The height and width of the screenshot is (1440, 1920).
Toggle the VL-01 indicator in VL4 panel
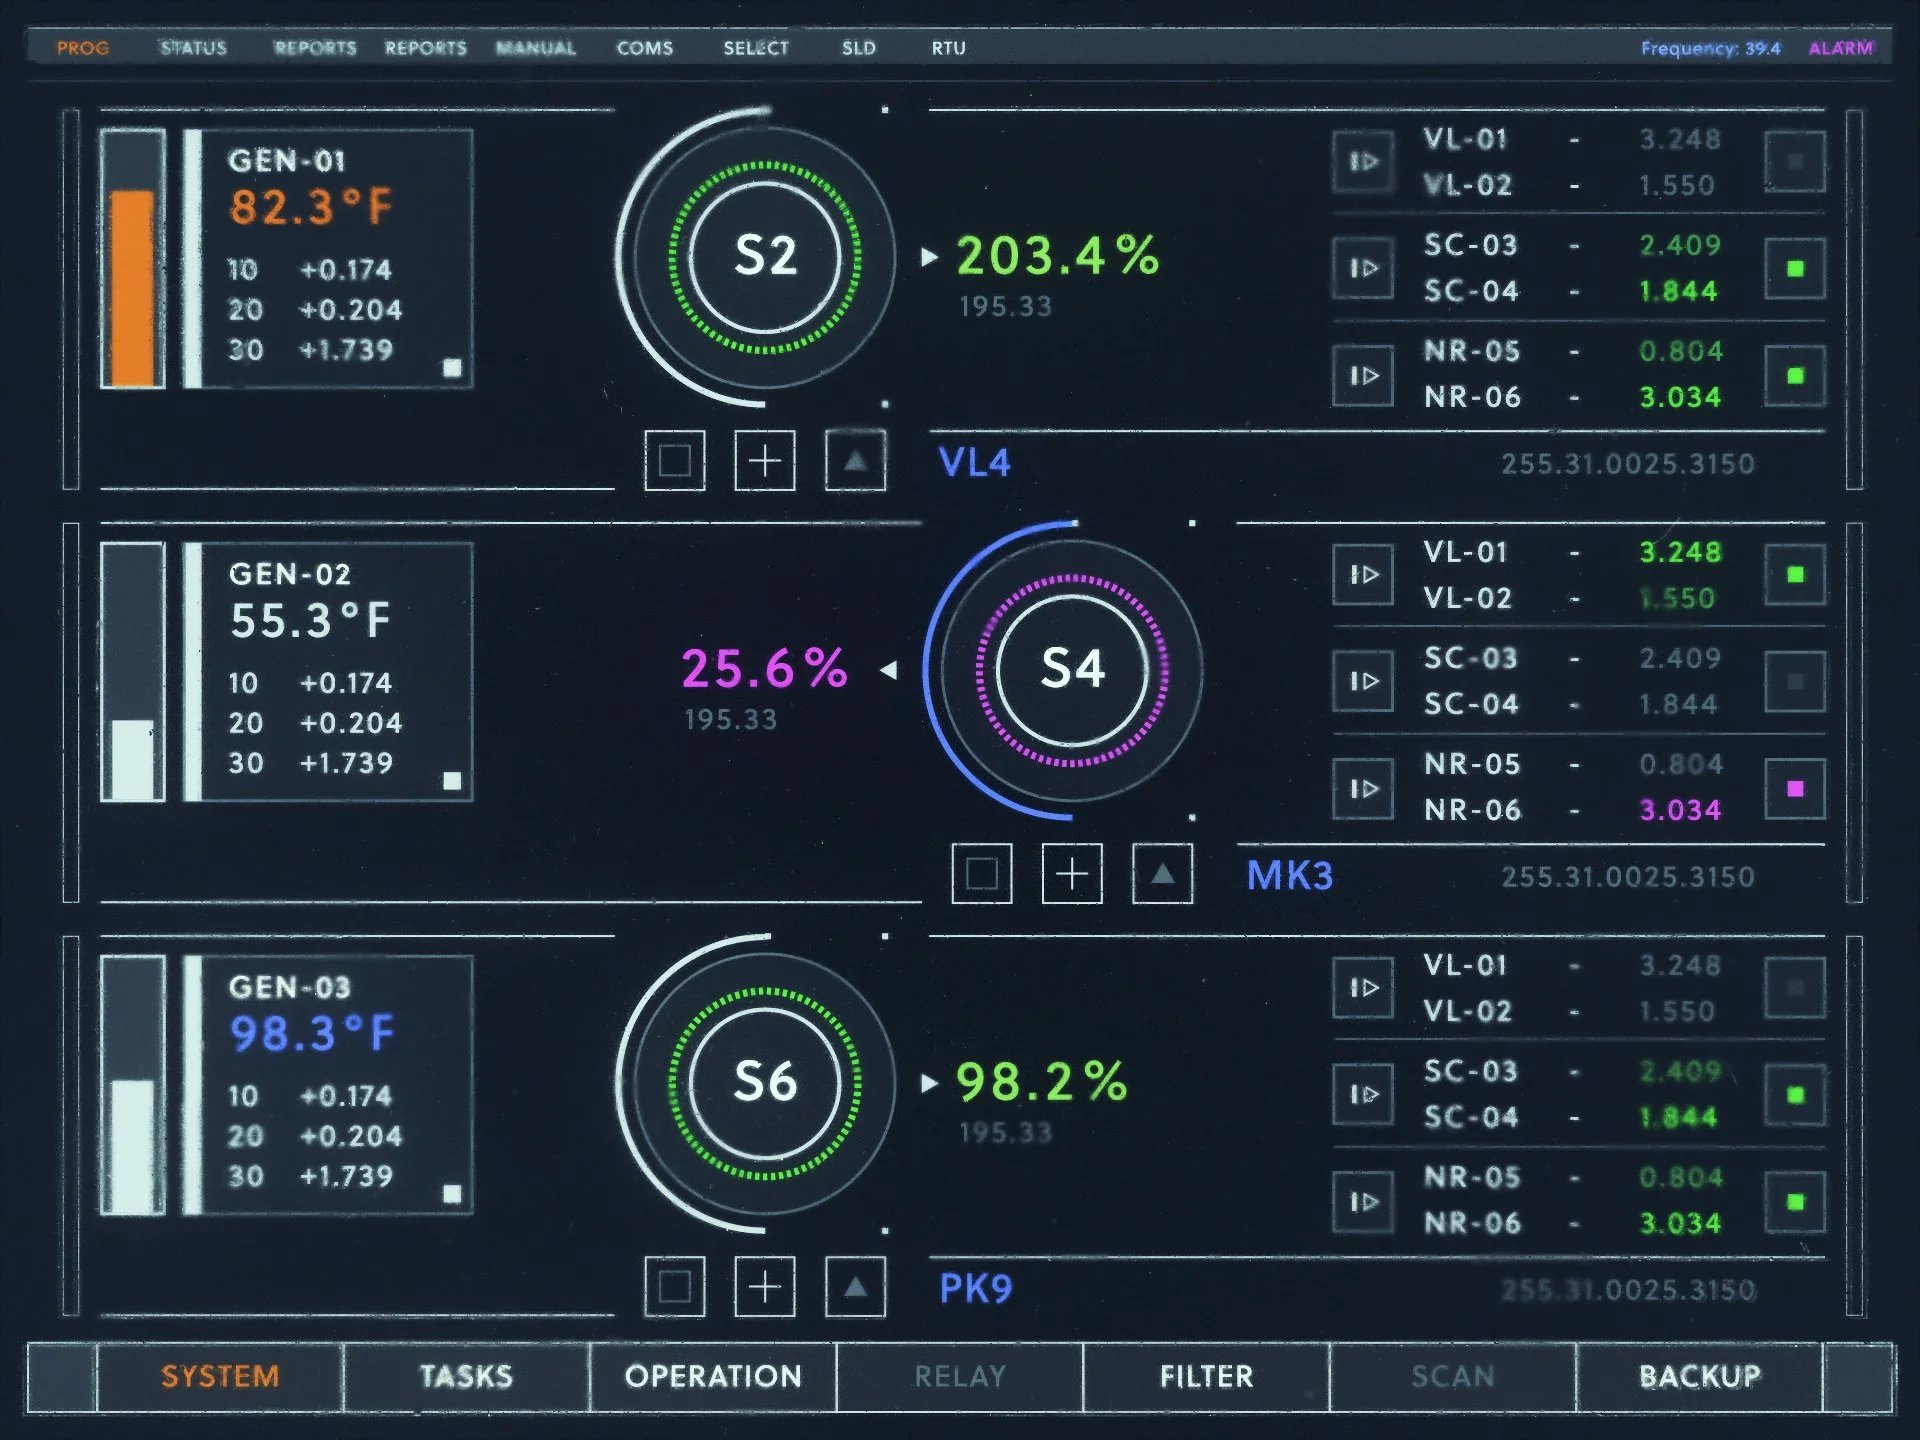coord(1795,161)
